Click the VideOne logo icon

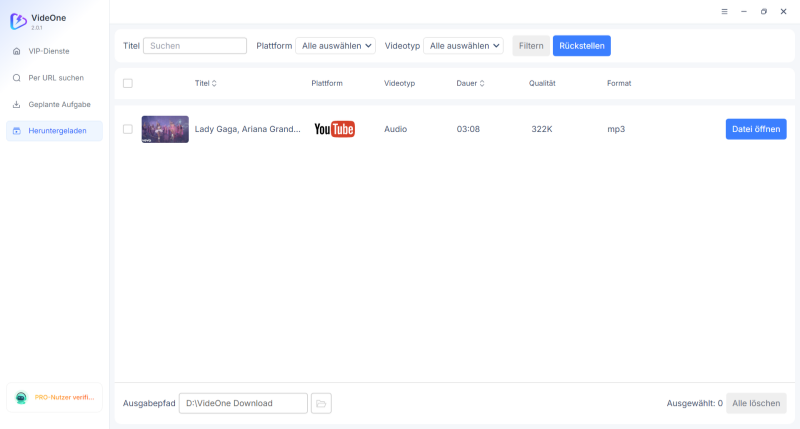point(18,21)
